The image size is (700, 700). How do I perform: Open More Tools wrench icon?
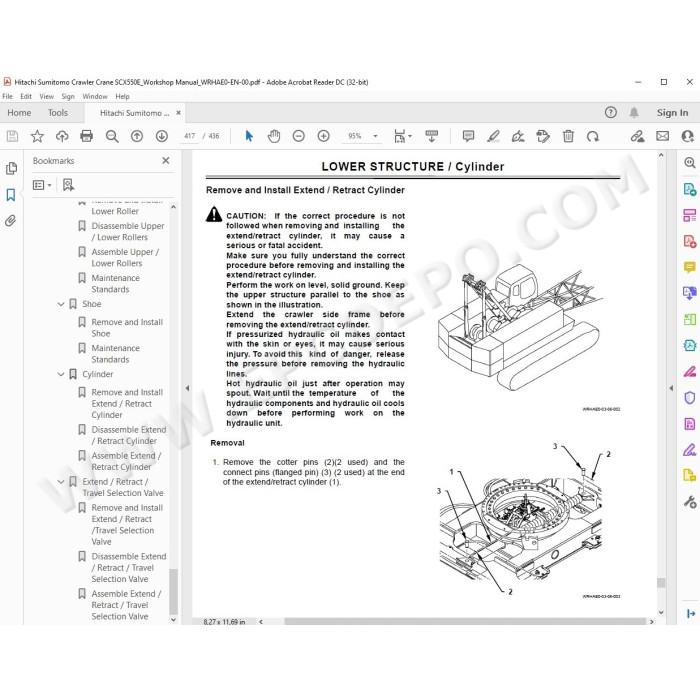690,502
